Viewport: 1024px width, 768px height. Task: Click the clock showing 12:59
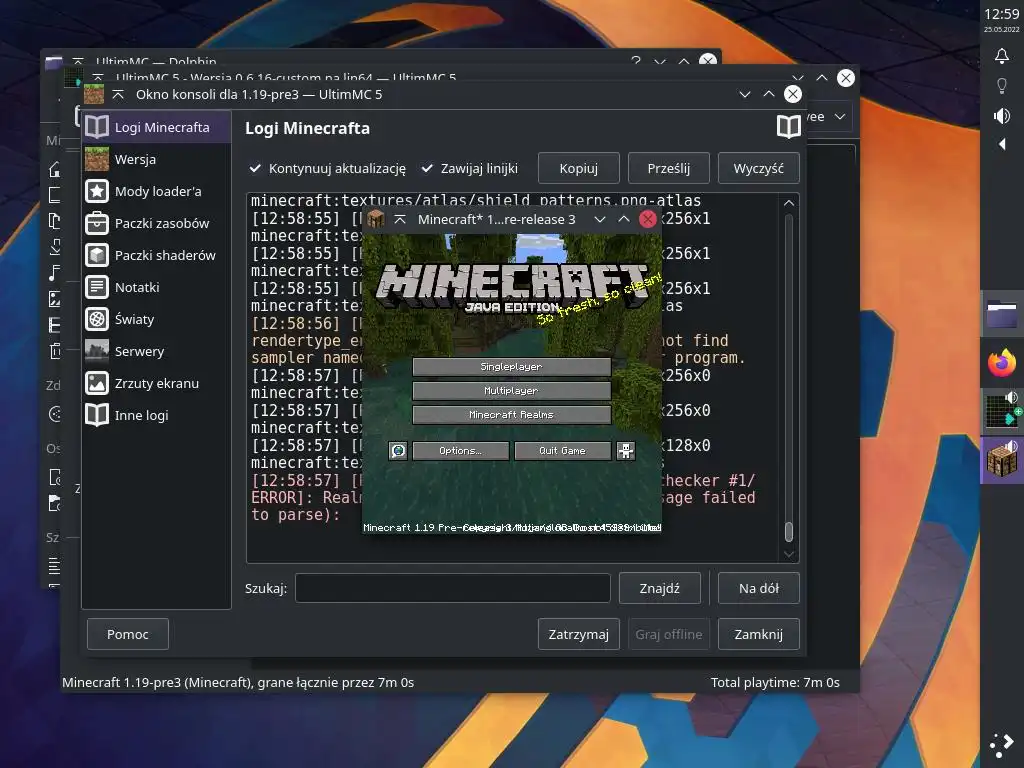(x=1002, y=14)
